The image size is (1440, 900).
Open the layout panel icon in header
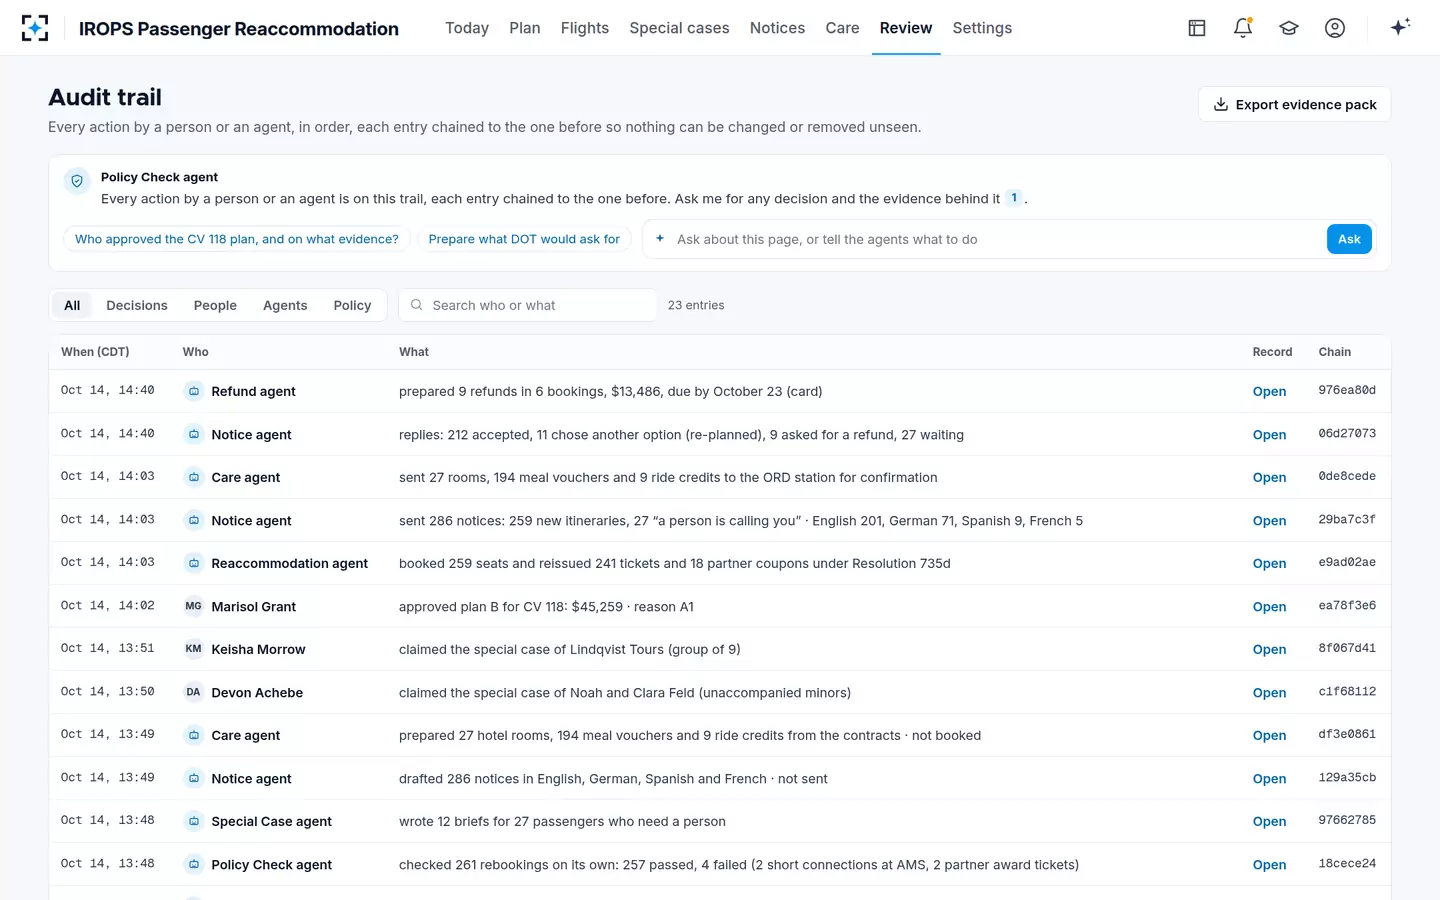1197,28
